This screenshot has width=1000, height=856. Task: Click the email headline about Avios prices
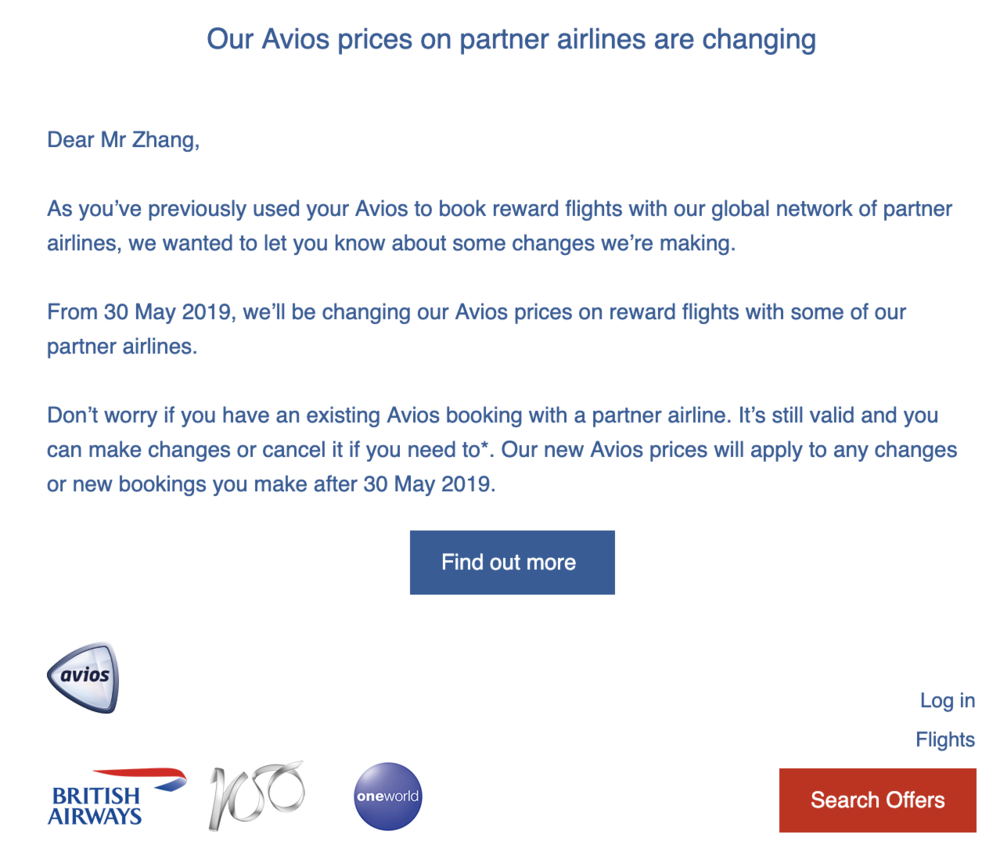pos(511,40)
